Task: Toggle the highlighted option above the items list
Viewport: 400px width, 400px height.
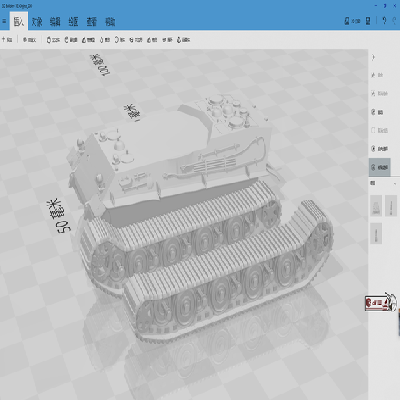Action: [x=380, y=167]
